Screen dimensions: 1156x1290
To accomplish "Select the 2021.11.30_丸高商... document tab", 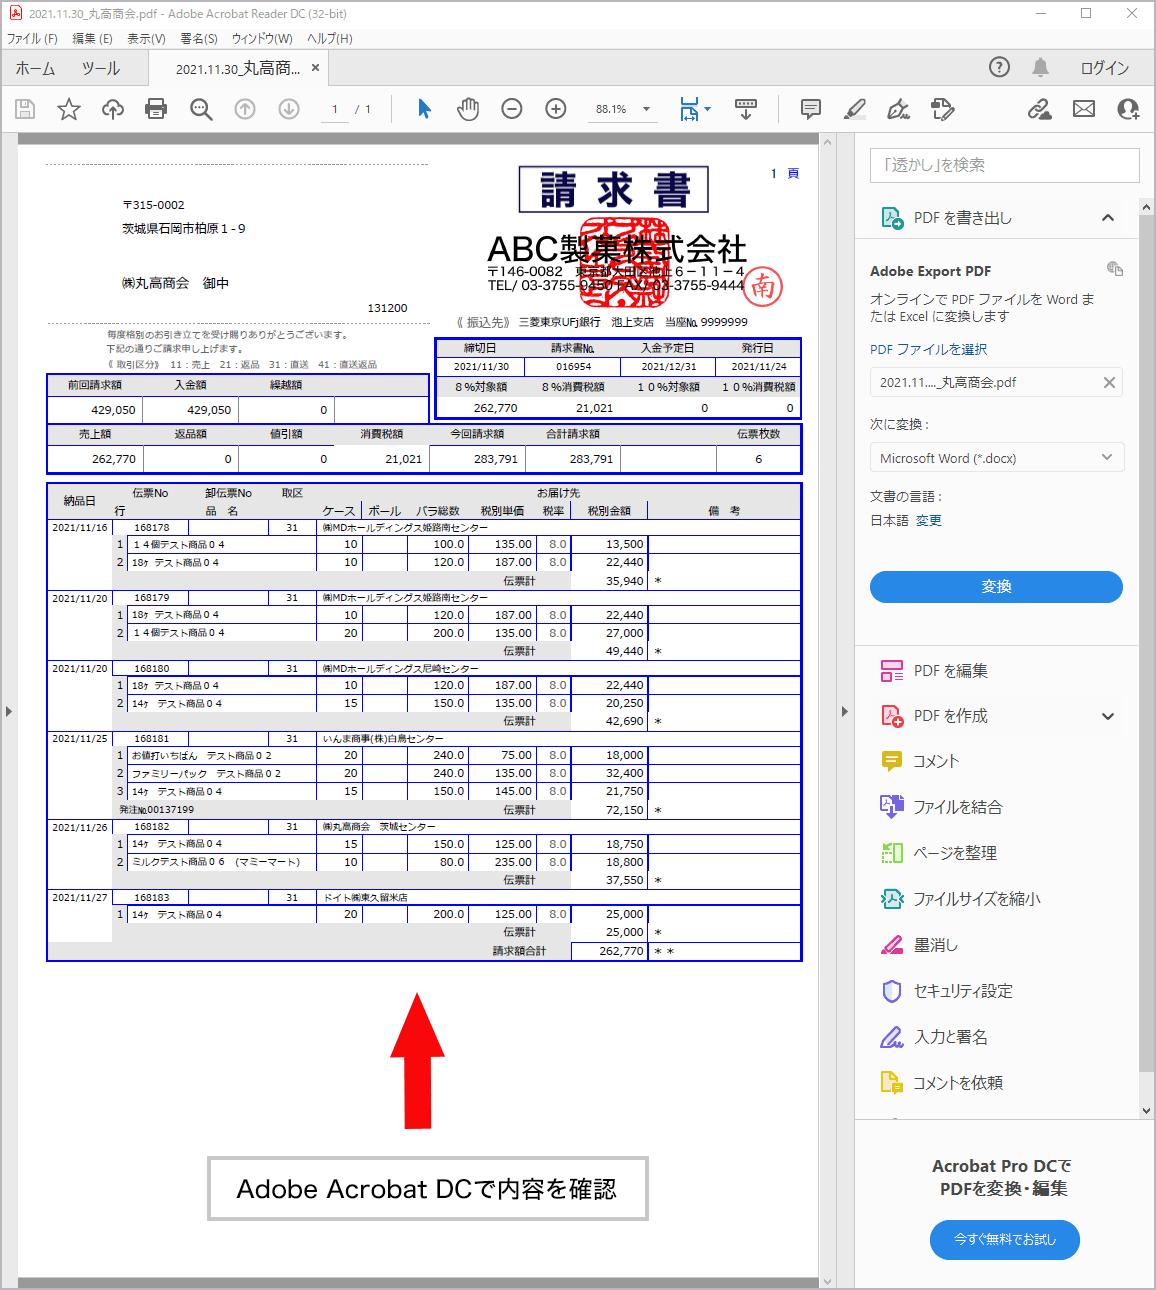I will click(x=238, y=68).
